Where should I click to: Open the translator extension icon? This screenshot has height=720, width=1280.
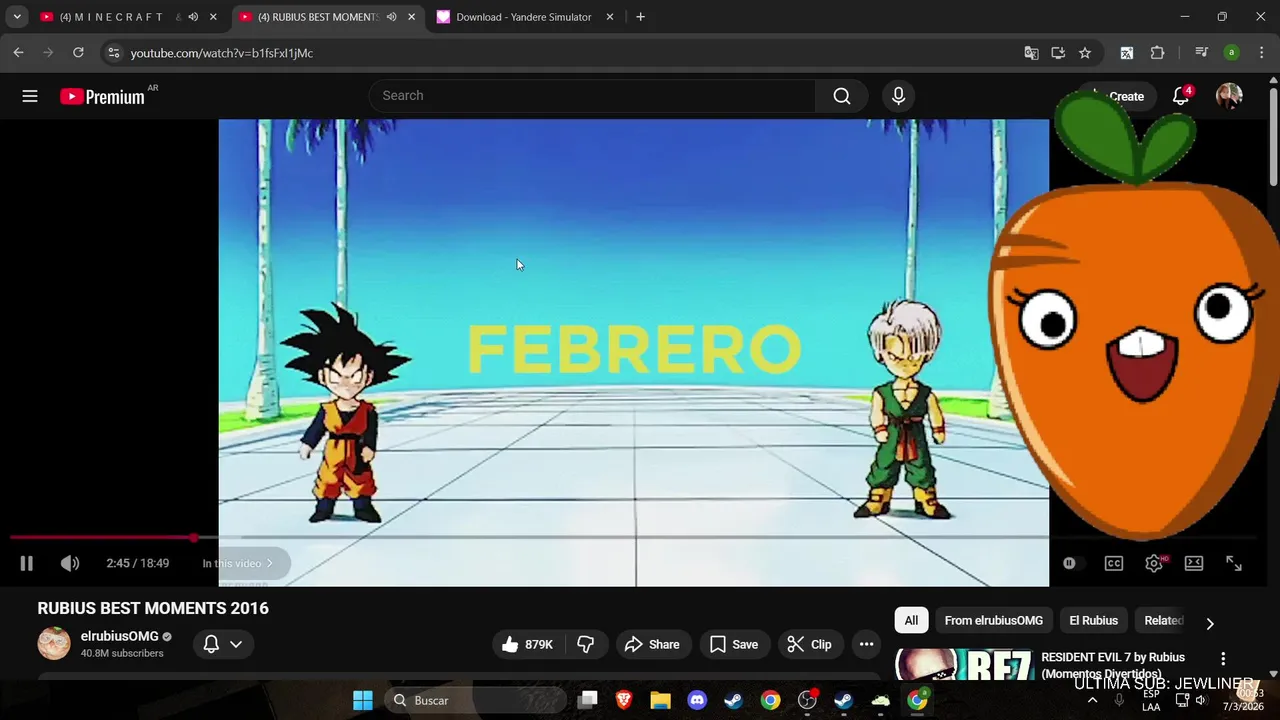[x=1127, y=53]
